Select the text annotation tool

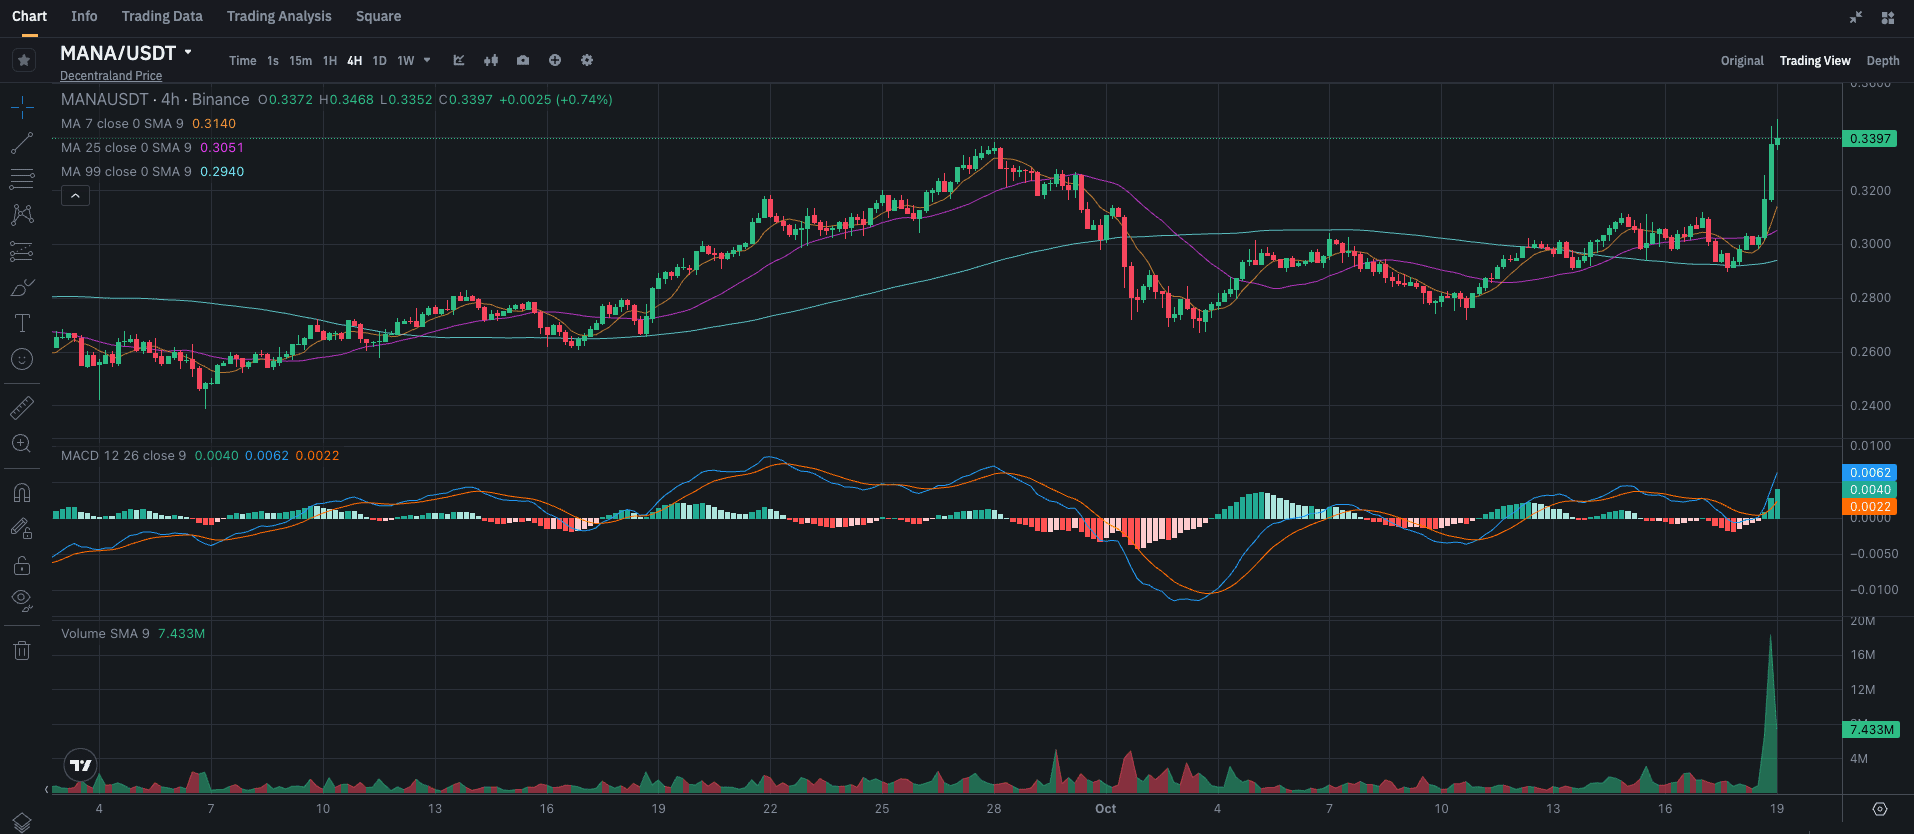[22, 323]
